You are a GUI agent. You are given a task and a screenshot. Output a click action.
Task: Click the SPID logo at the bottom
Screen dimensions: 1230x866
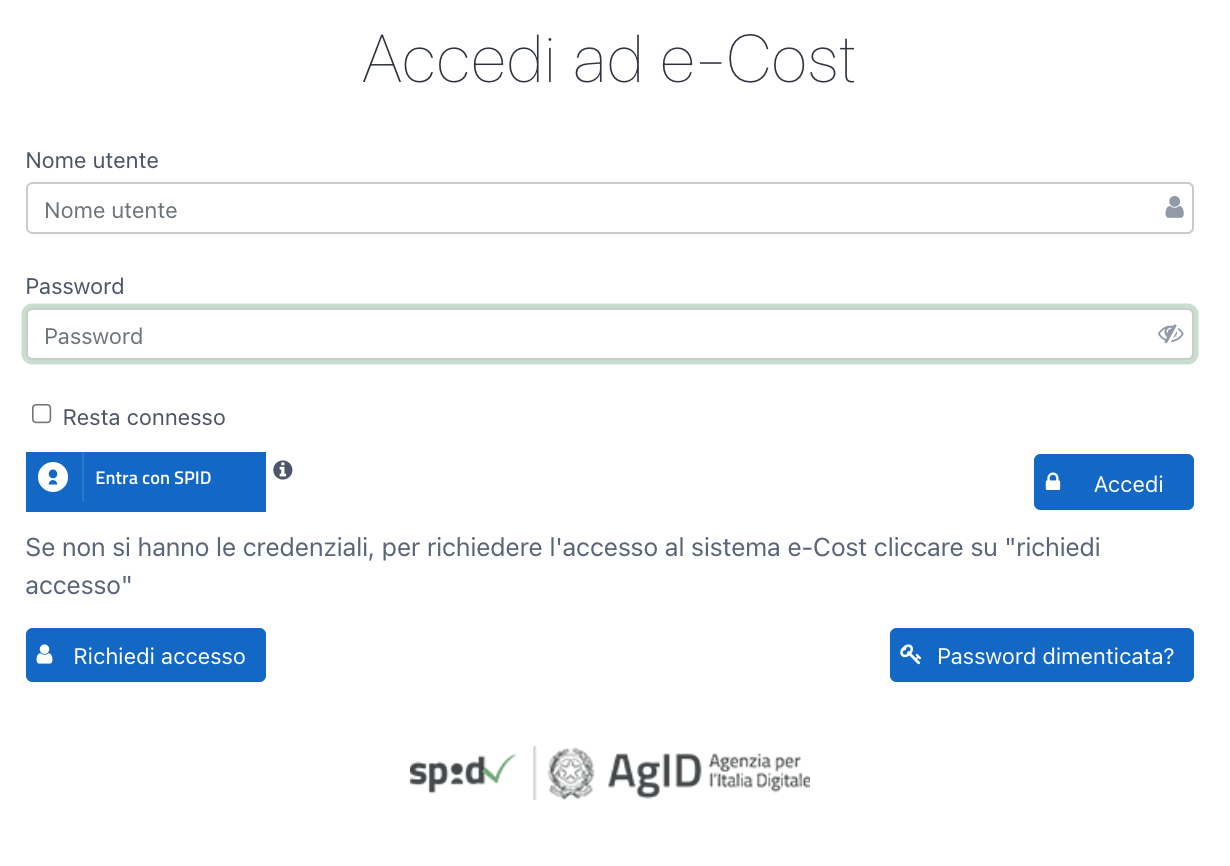point(462,771)
